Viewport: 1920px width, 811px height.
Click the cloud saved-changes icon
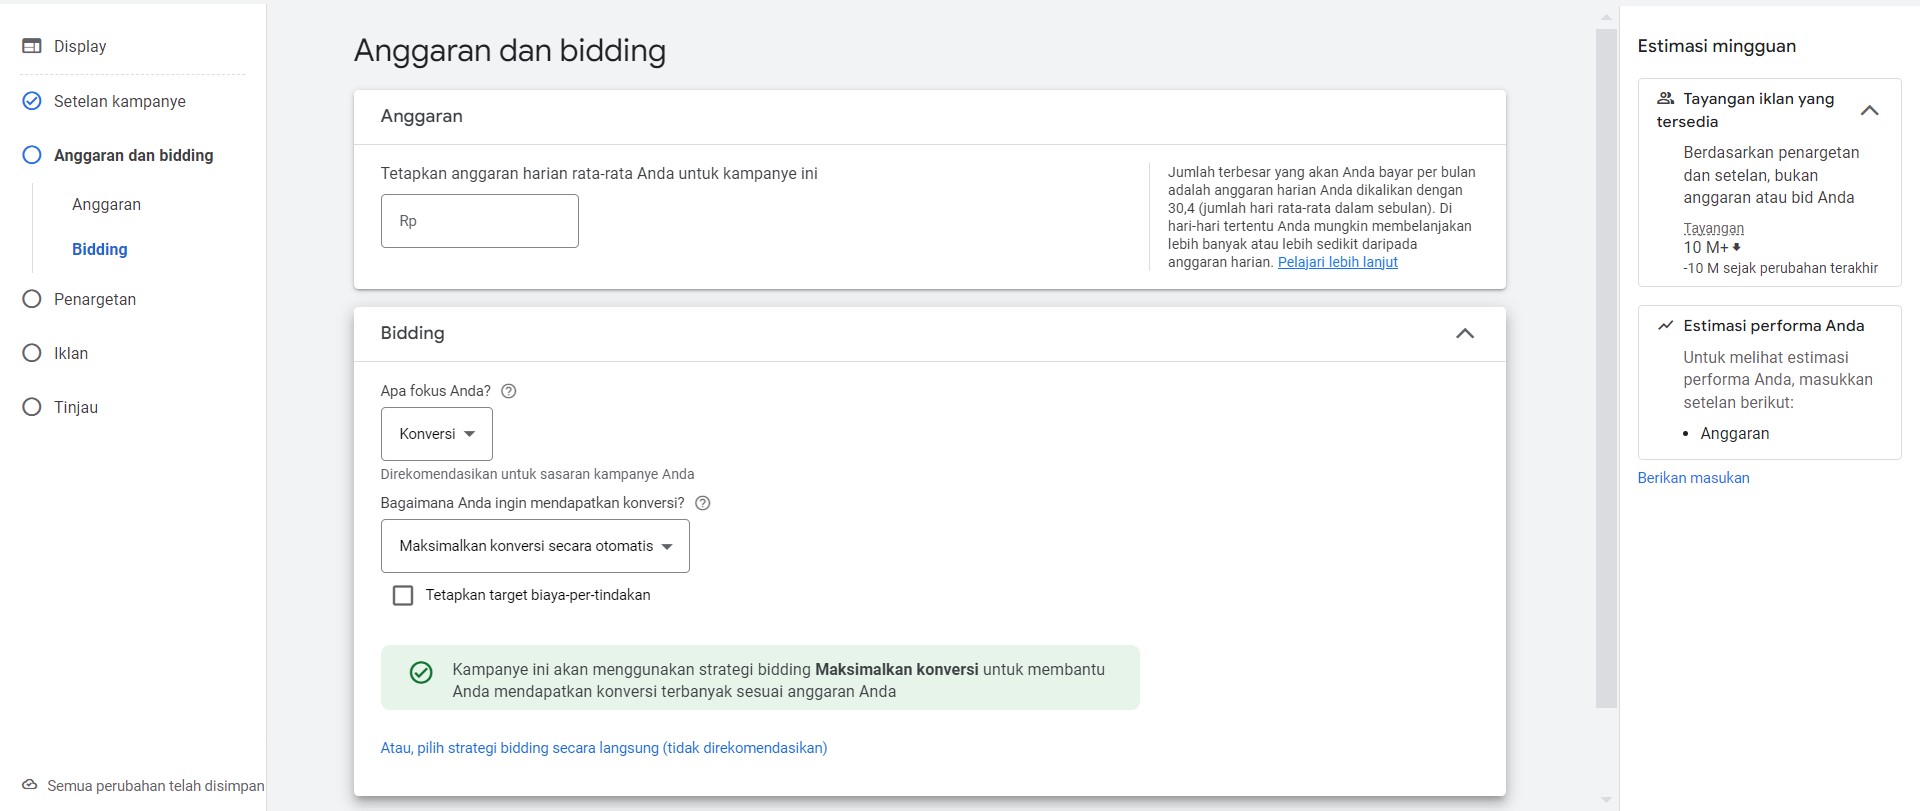point(30,785)
